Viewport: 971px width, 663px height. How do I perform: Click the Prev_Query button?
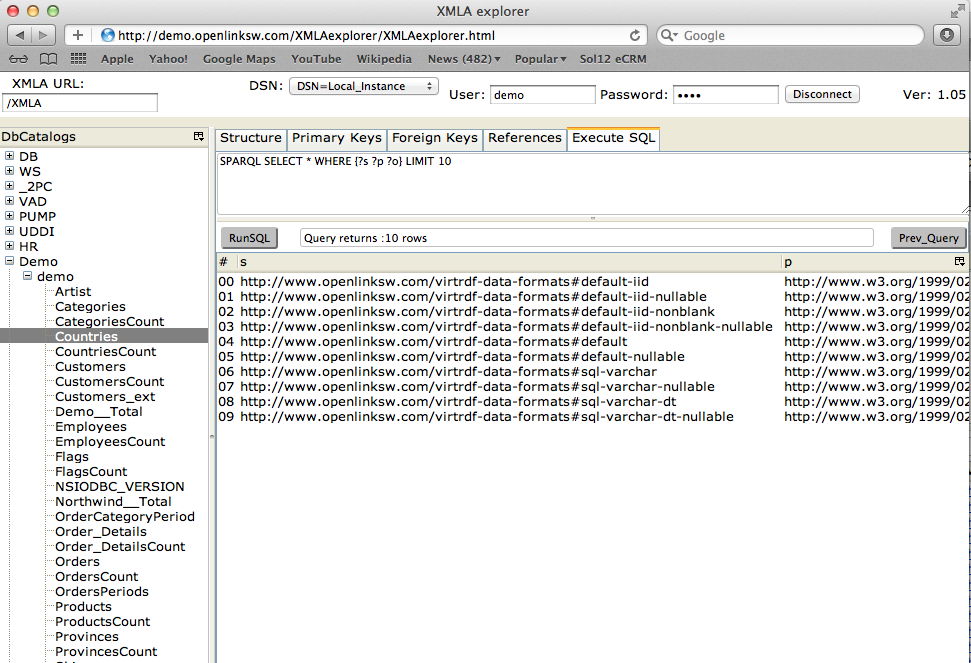(x=928, y=238)
